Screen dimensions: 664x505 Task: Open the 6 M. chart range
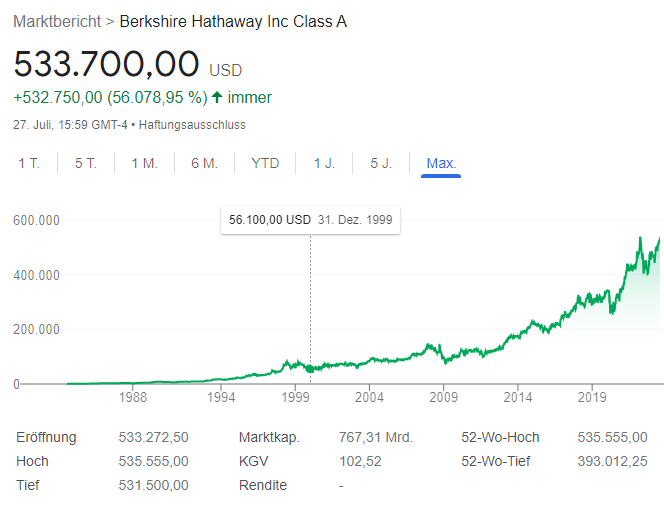(x=204, y=163)
